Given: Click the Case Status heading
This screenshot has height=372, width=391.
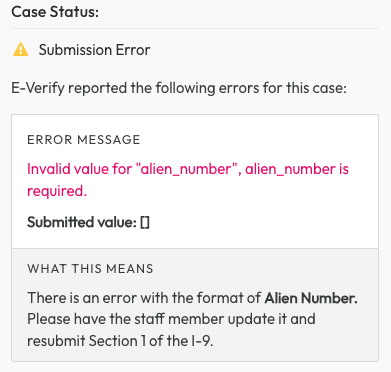Looking at the screenshot, I should point(55,12).
